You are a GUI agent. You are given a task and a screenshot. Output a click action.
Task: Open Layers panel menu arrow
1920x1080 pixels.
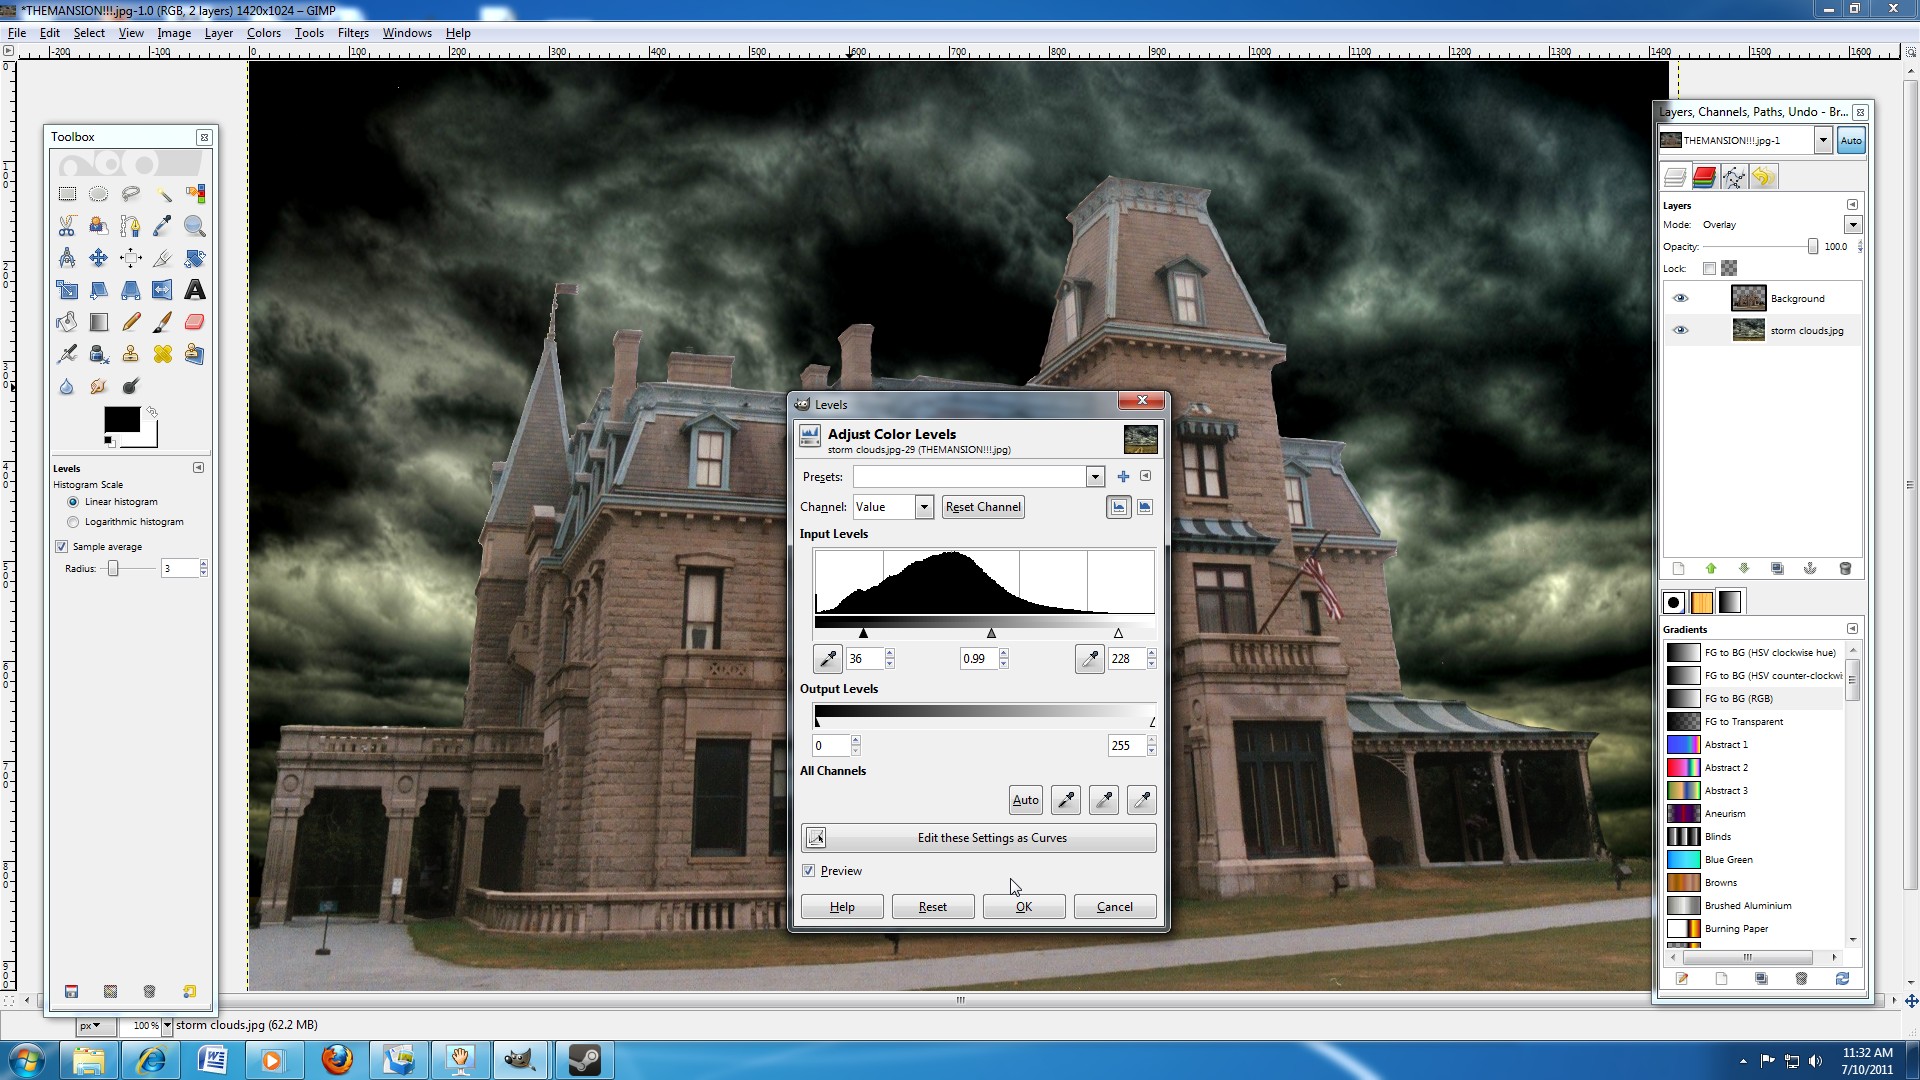coord(1852,205)
